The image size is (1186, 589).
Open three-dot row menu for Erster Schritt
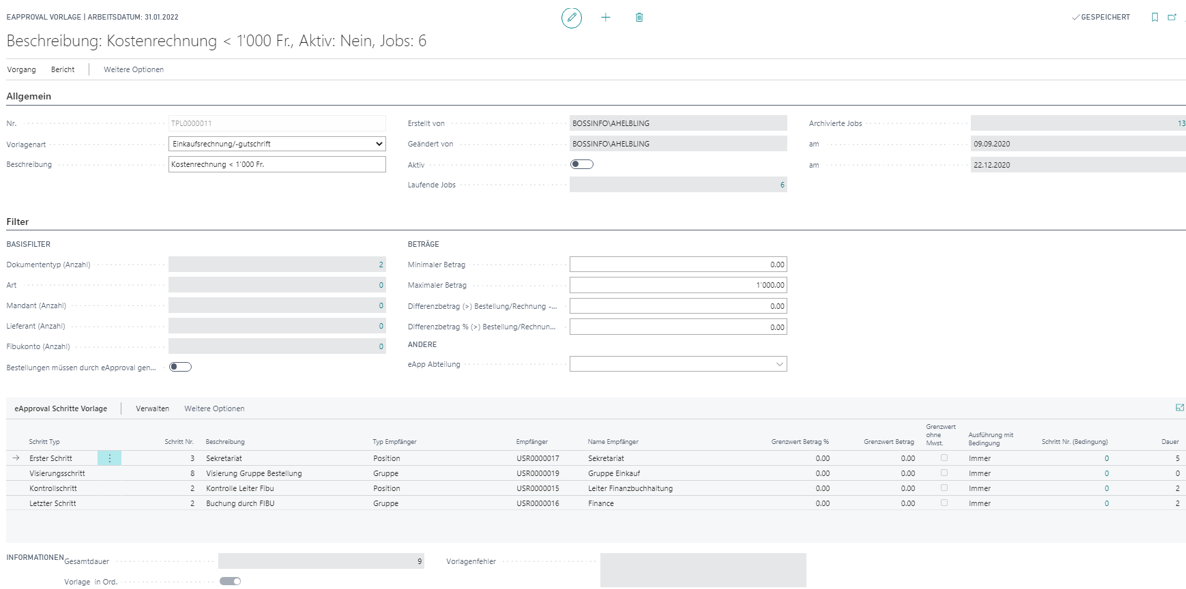[x=110, y=458]
